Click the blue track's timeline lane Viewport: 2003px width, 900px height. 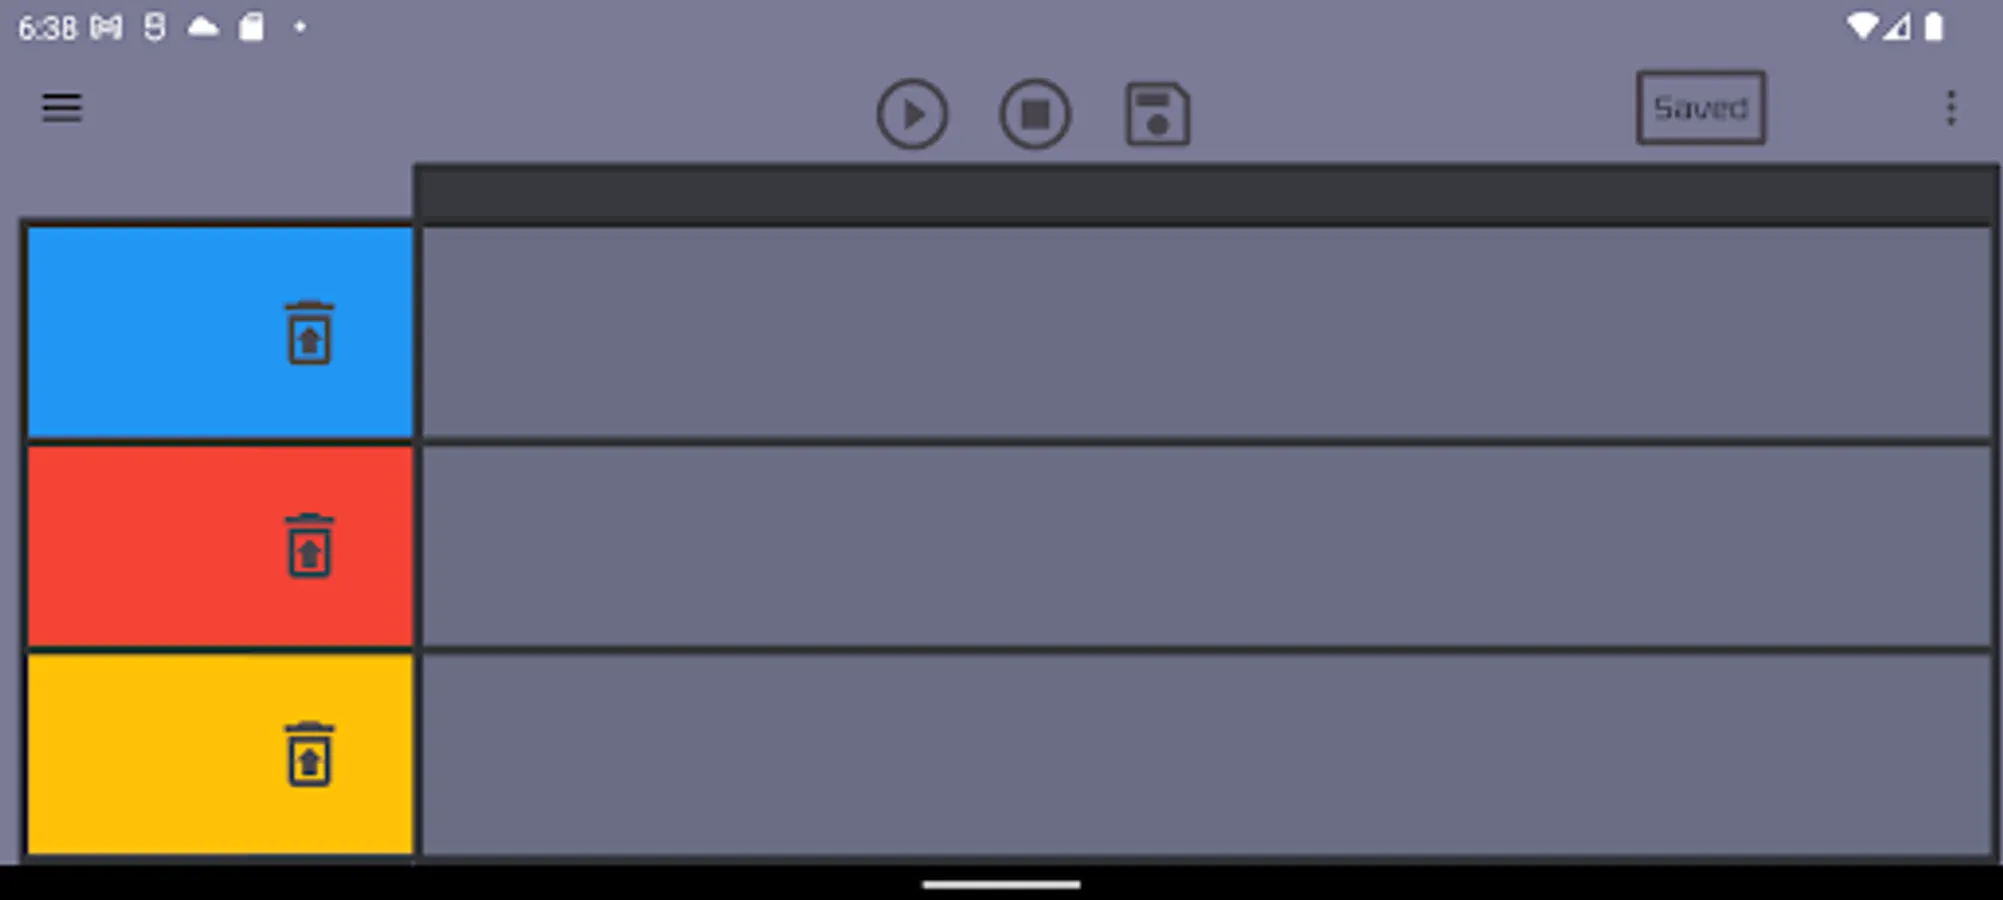pyautogui.click(x=1206, y=333)
